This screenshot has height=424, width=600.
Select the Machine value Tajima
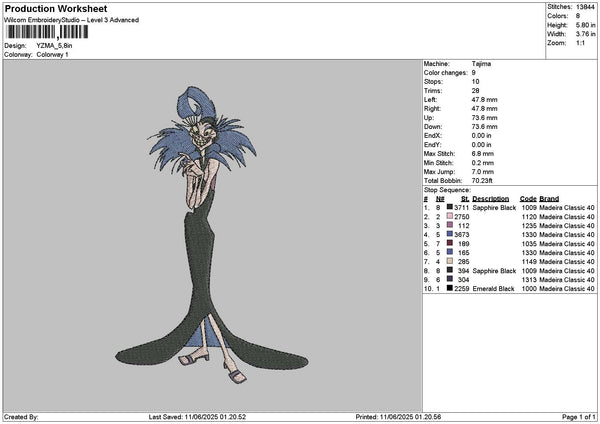click(x=481, y=63)
